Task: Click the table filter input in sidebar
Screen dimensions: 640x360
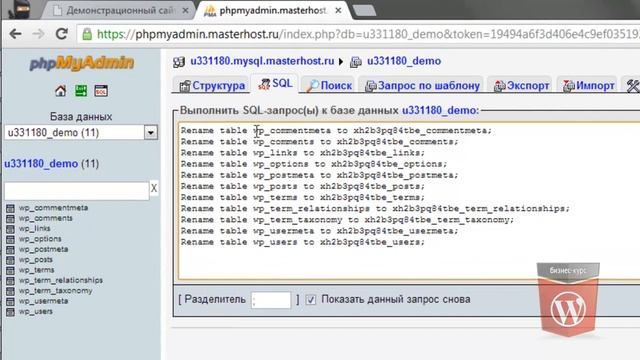Action: [76, 190]
